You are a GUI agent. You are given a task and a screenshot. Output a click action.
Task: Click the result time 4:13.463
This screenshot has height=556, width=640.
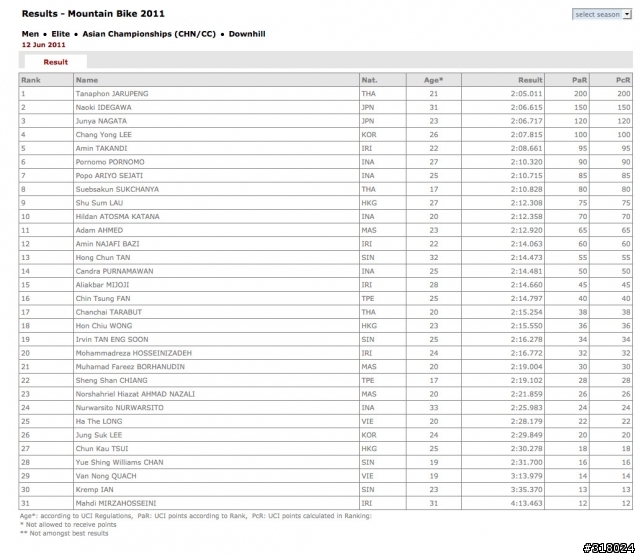pos(527,504)
